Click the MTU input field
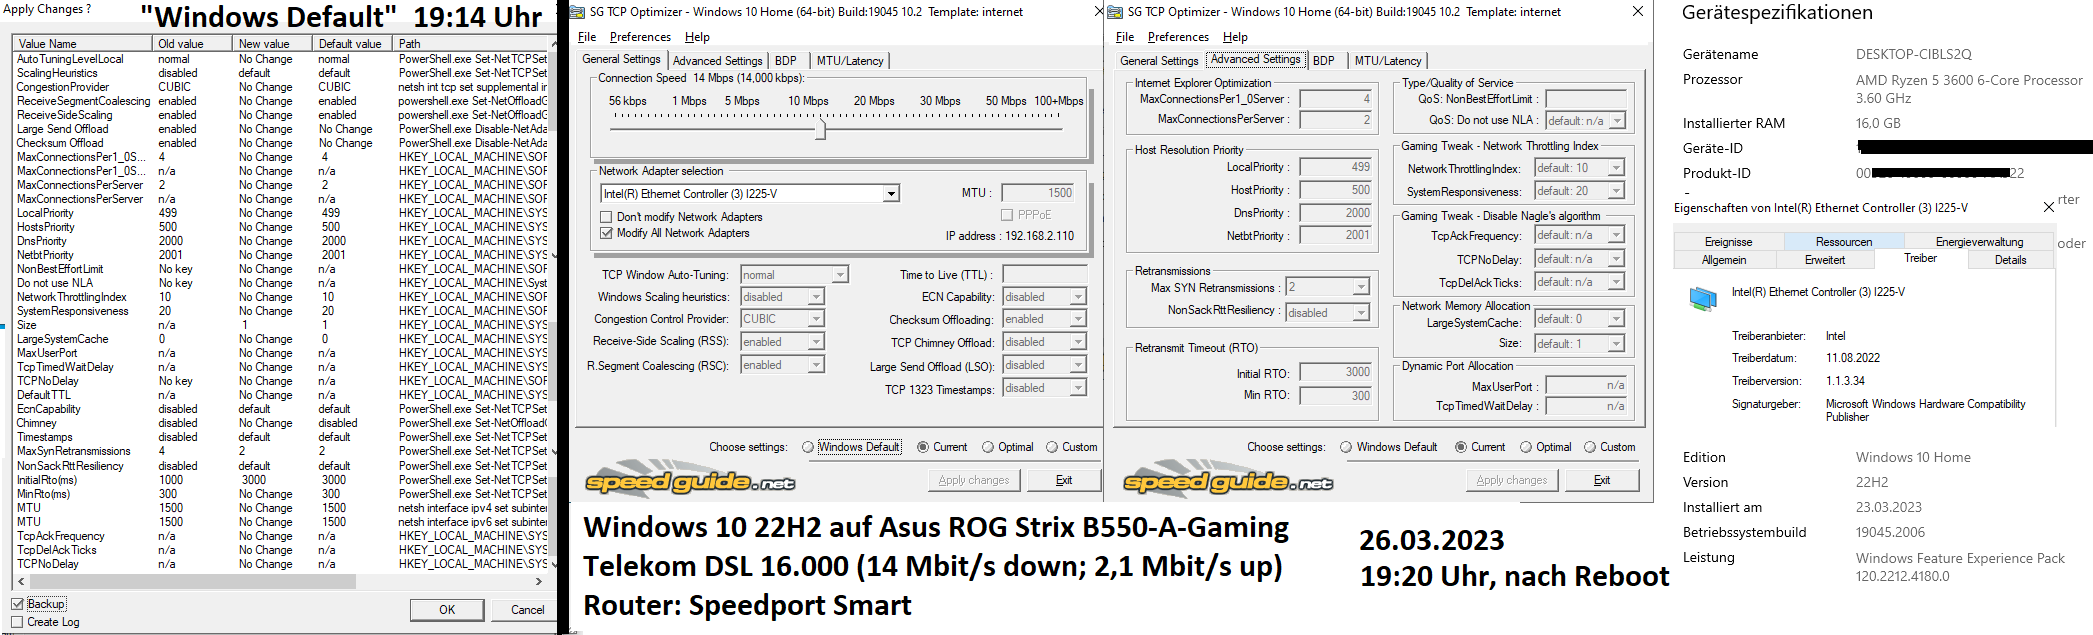2093x635 pixels. coord(1039,193)
